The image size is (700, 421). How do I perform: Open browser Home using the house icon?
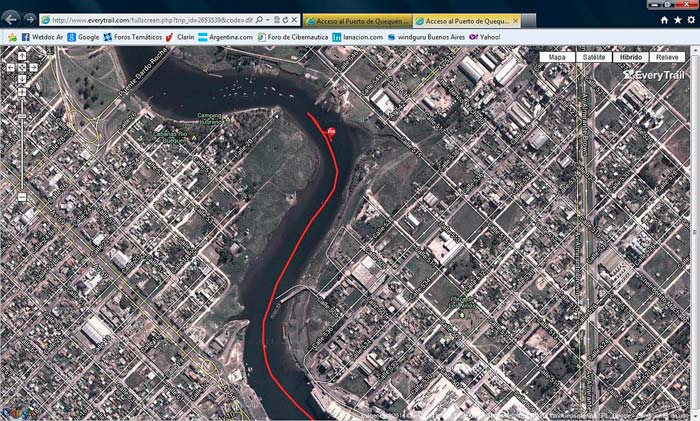(664, 19)
